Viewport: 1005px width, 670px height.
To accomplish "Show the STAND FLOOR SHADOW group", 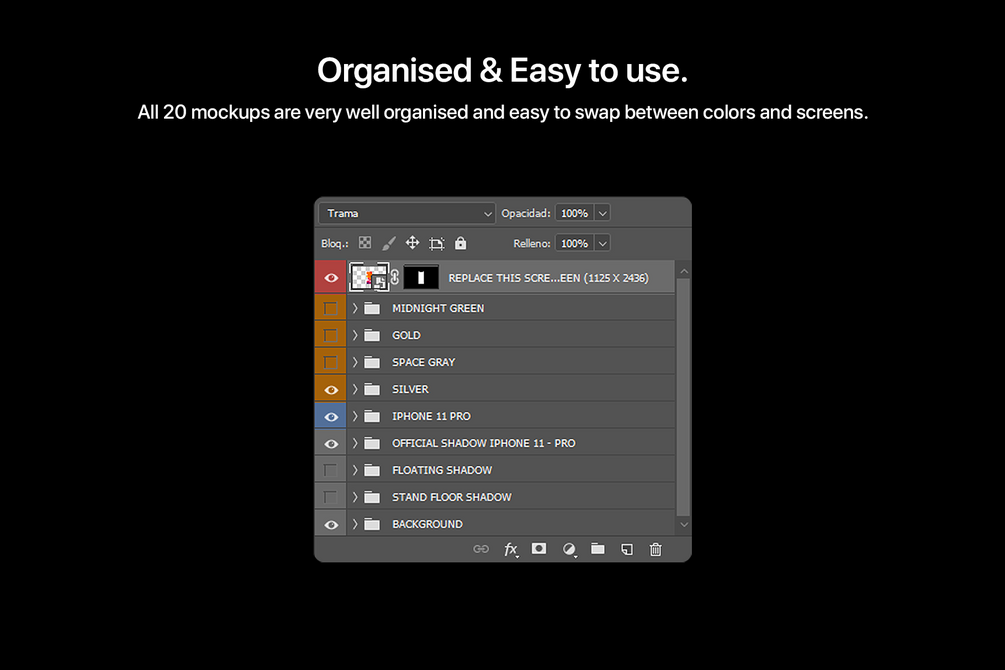I will (x=330, y=497).
